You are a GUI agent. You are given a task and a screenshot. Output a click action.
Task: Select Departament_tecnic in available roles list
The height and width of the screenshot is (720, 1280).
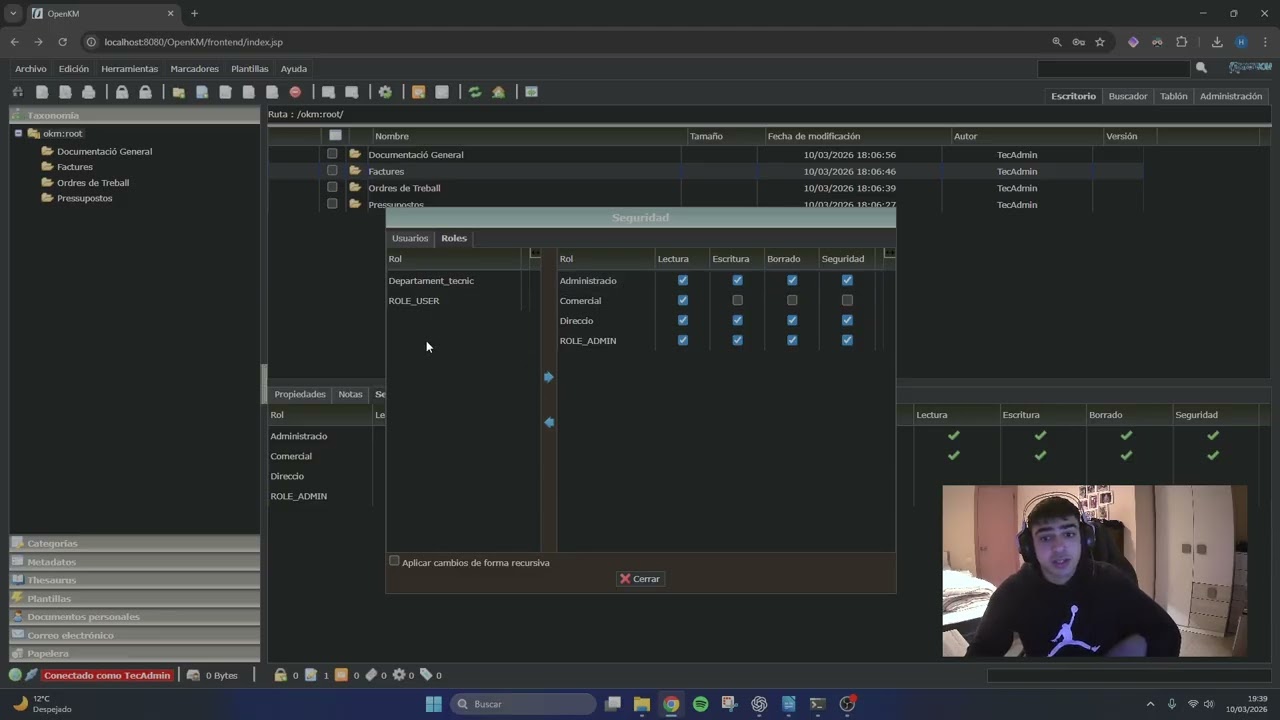coord(431,281)
